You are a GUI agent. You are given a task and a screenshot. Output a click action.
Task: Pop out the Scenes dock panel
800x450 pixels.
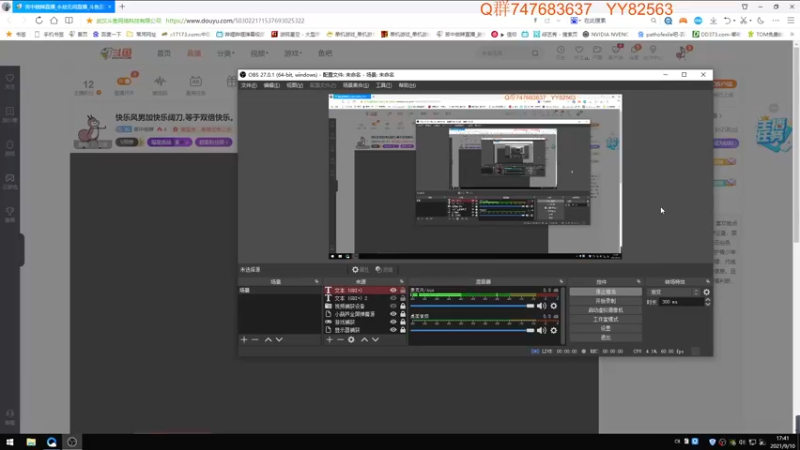(x=316, y=282)
